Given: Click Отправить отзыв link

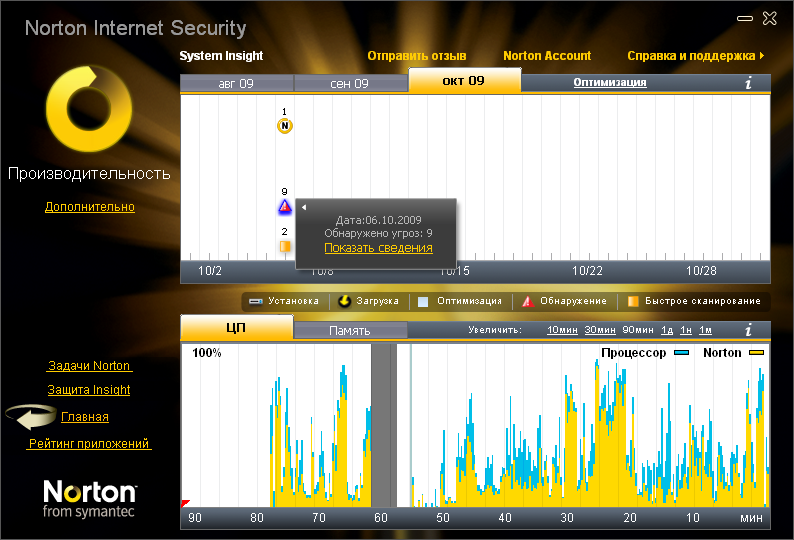Looking at the screenshot, I should click(x=417, y=56).
